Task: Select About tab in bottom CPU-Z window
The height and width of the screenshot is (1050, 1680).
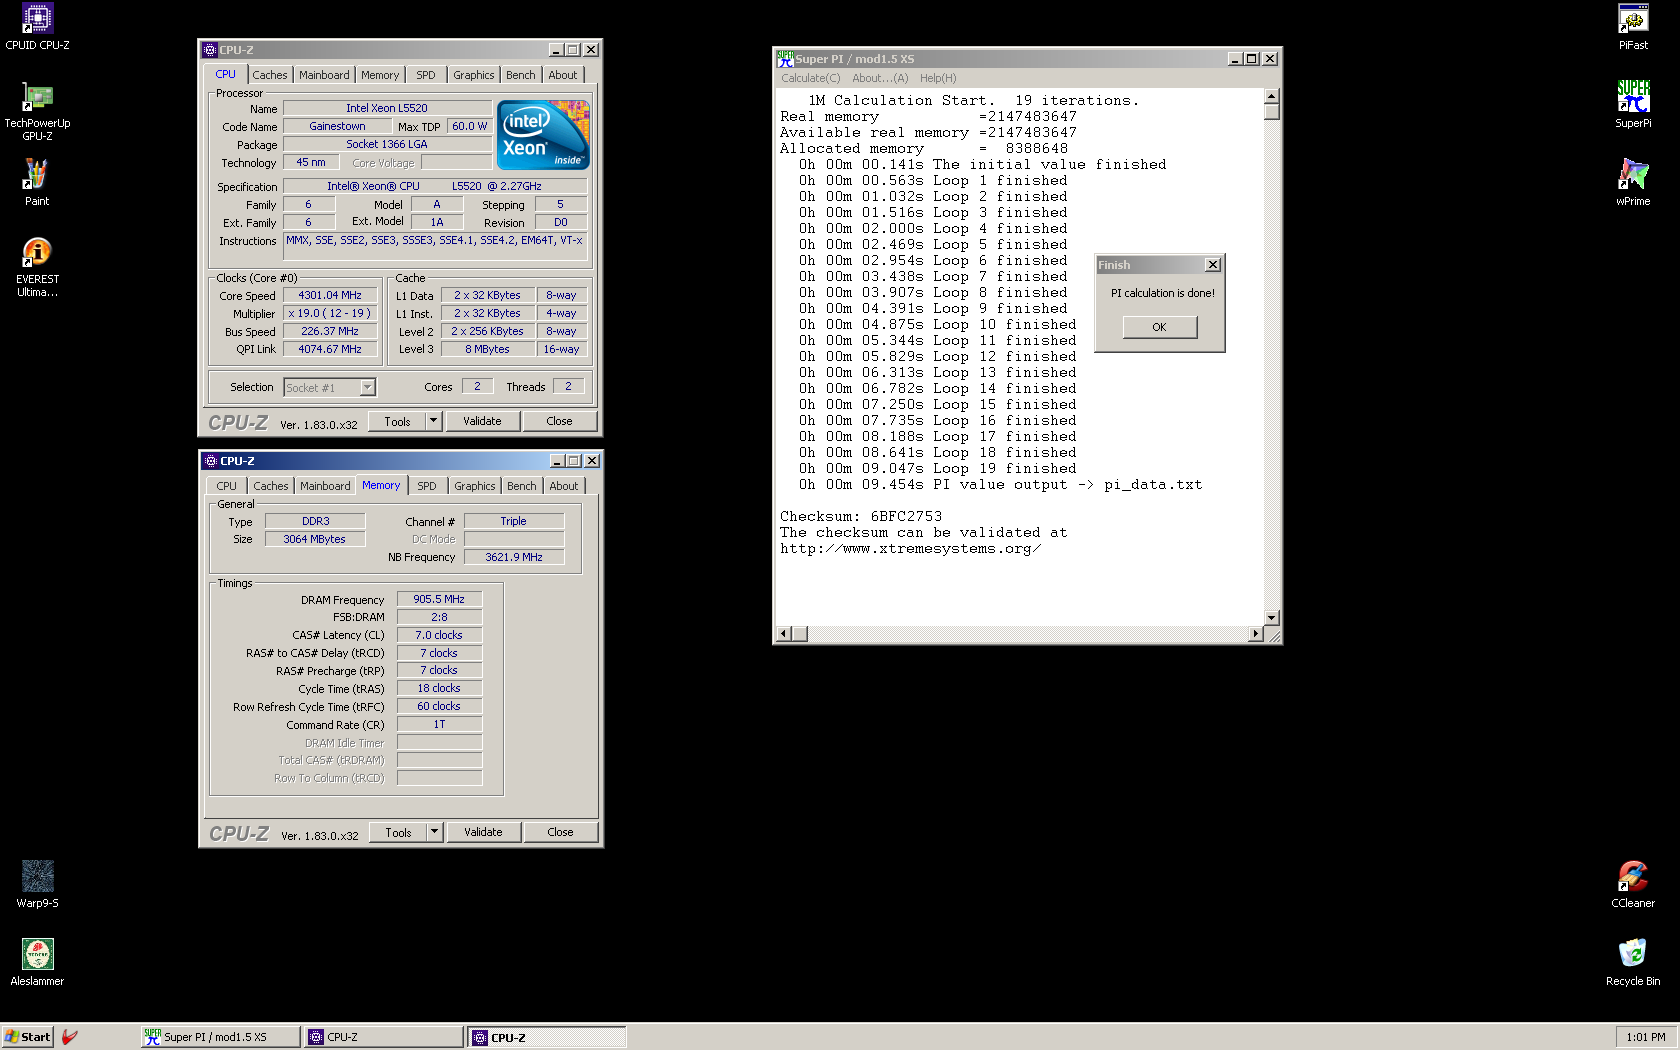Action: tap(564, 486)
